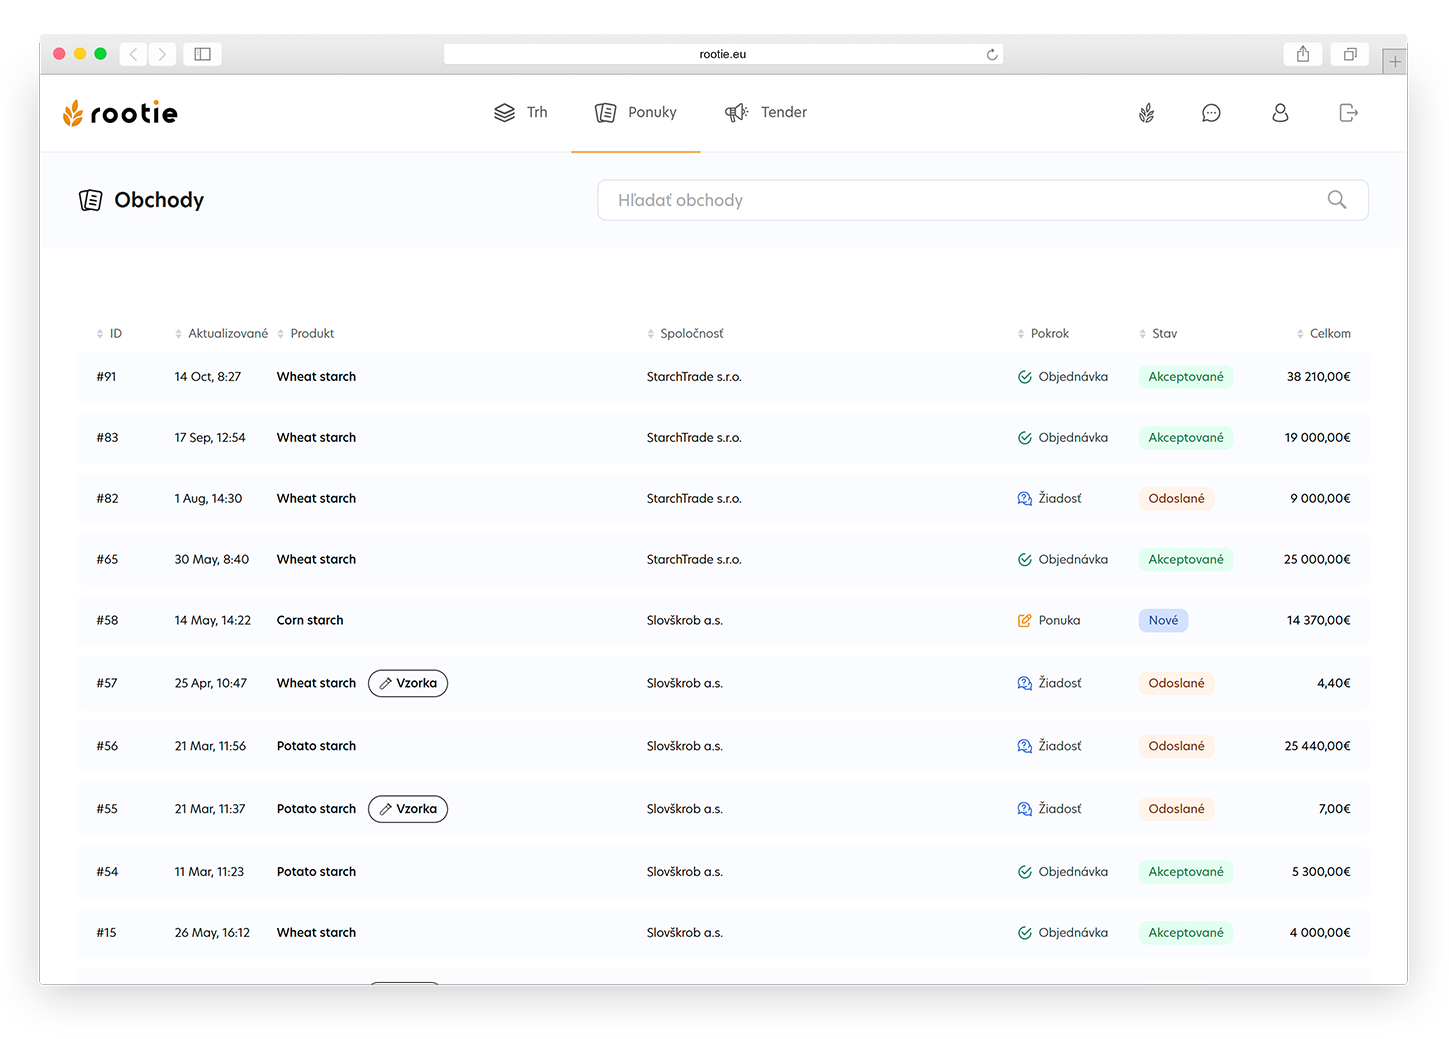Click Vzorka badge on deal #55
This screenshot has width=1449, height=1039.
(408, 809)
